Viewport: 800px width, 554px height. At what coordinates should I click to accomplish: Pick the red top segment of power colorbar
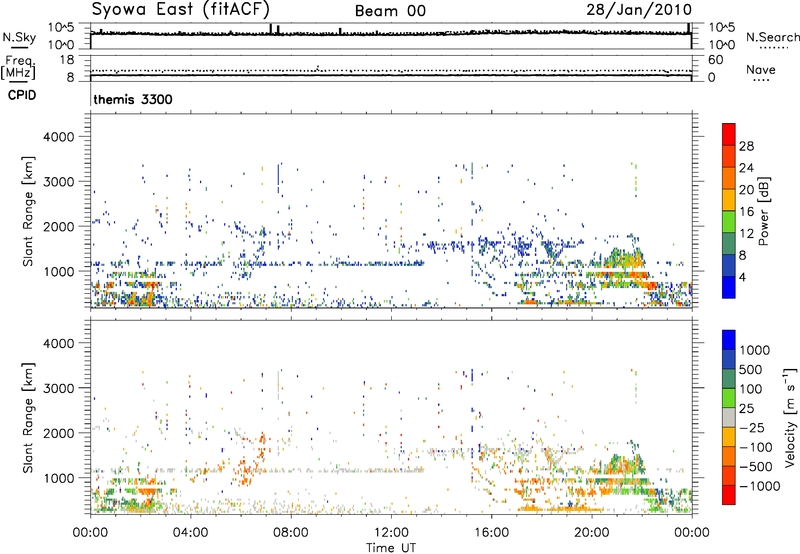click(x=729, y=134)
